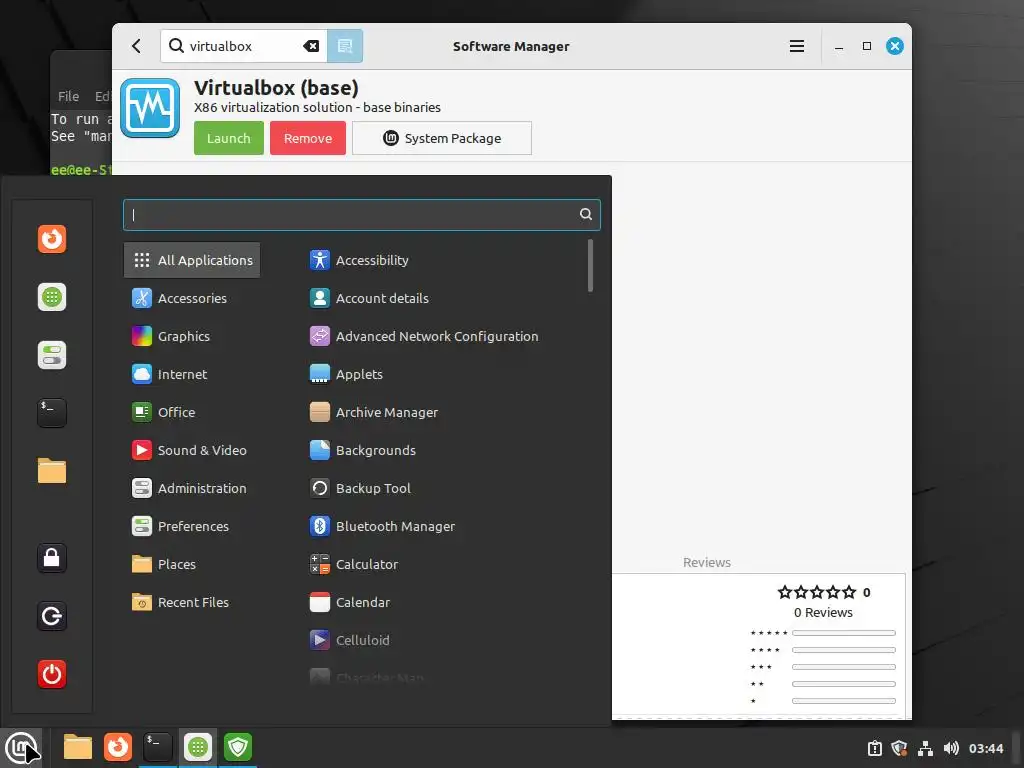1024x768 pixels.
Task: Click the five-star rating bar in Reviews
Action: click(844, 633)
